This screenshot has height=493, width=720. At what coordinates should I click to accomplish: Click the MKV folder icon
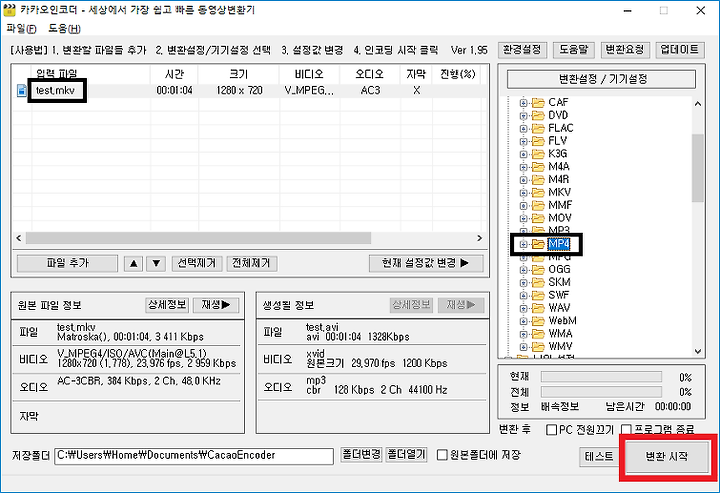point(538,192)
